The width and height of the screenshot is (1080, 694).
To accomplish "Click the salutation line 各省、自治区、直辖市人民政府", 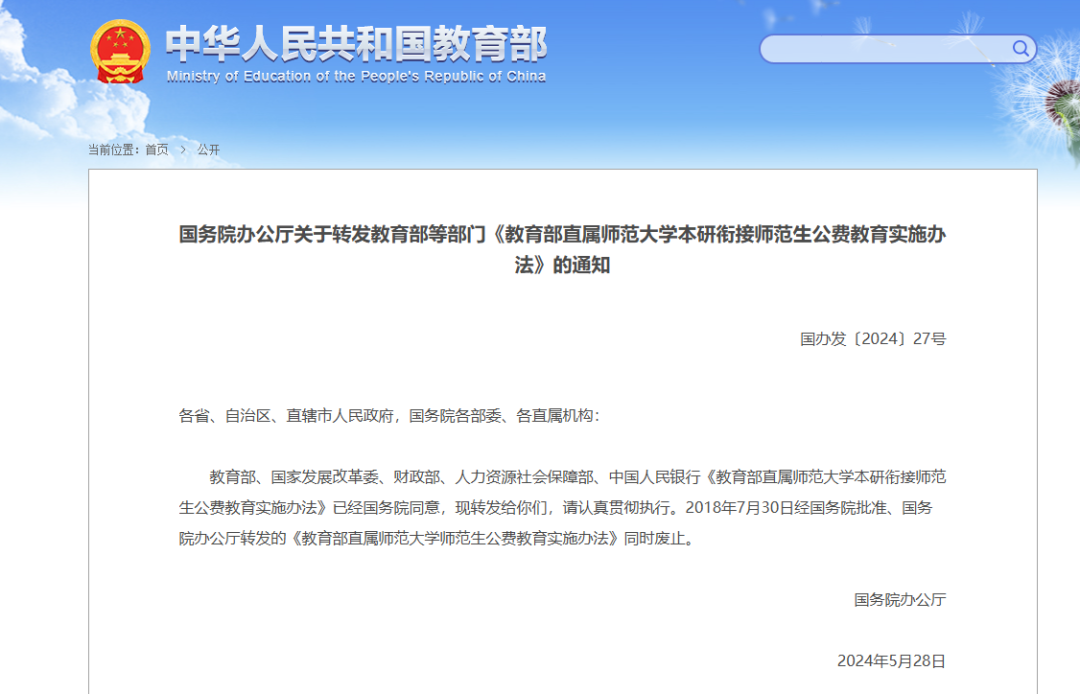I will coord(389,416).
